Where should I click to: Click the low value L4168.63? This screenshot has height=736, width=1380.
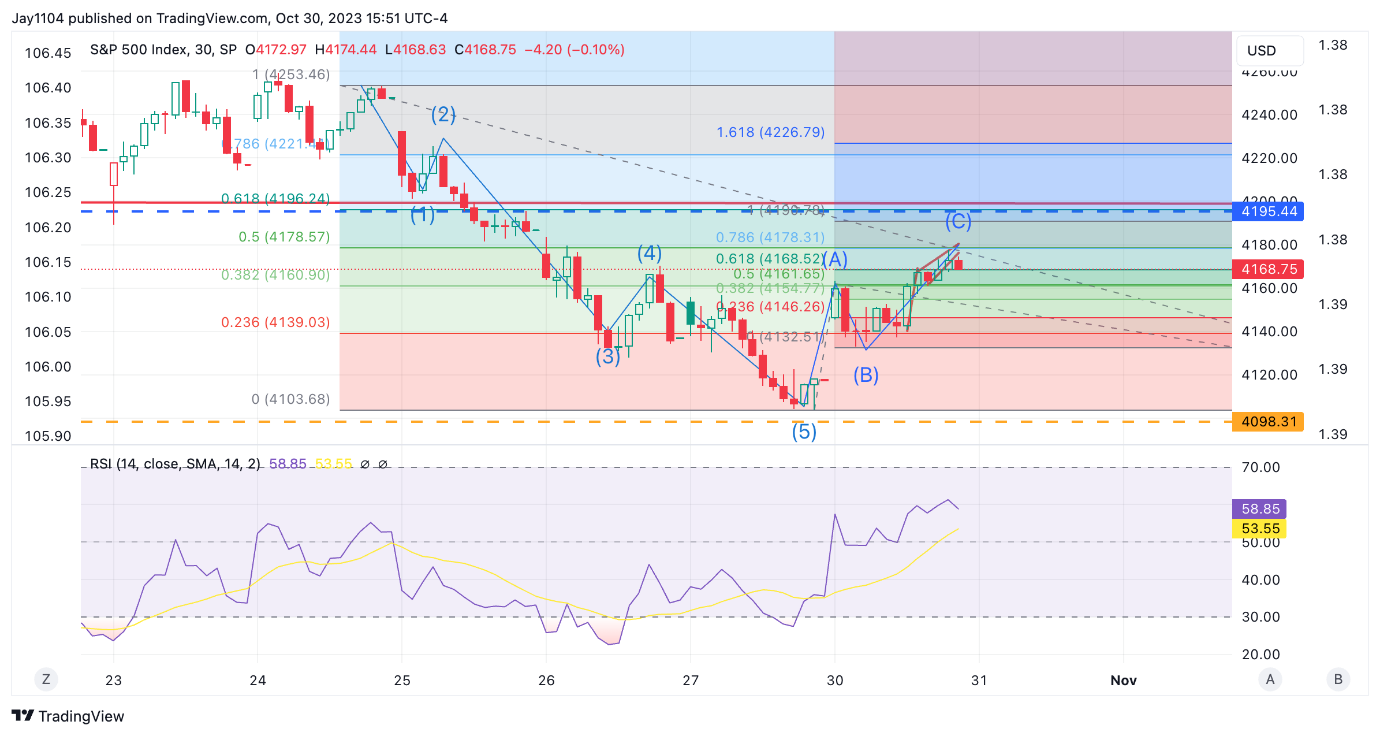(415, 49)
